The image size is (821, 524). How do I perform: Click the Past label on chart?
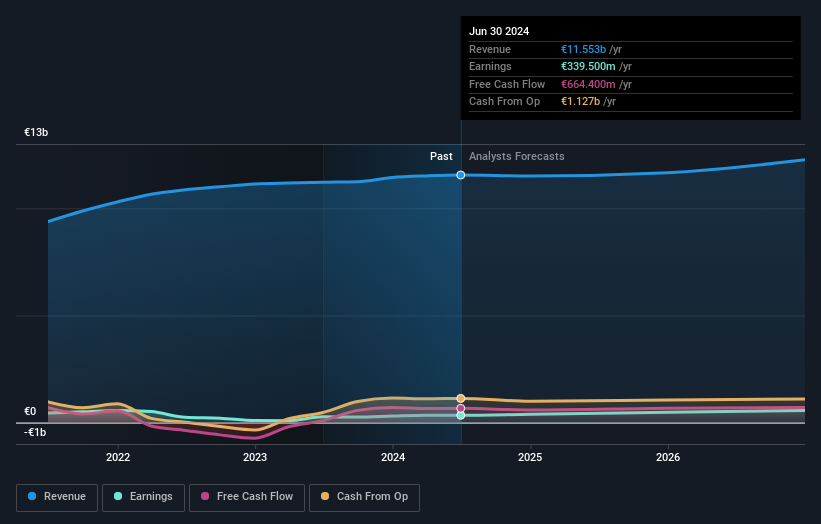[x=441, y=157]
